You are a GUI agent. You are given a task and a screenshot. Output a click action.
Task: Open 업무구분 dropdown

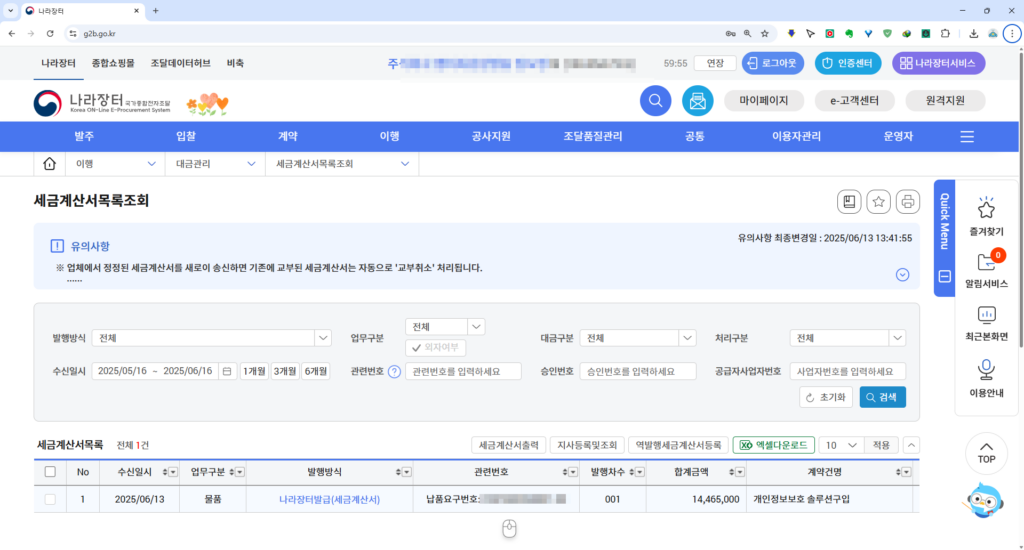tap(445, 327)
